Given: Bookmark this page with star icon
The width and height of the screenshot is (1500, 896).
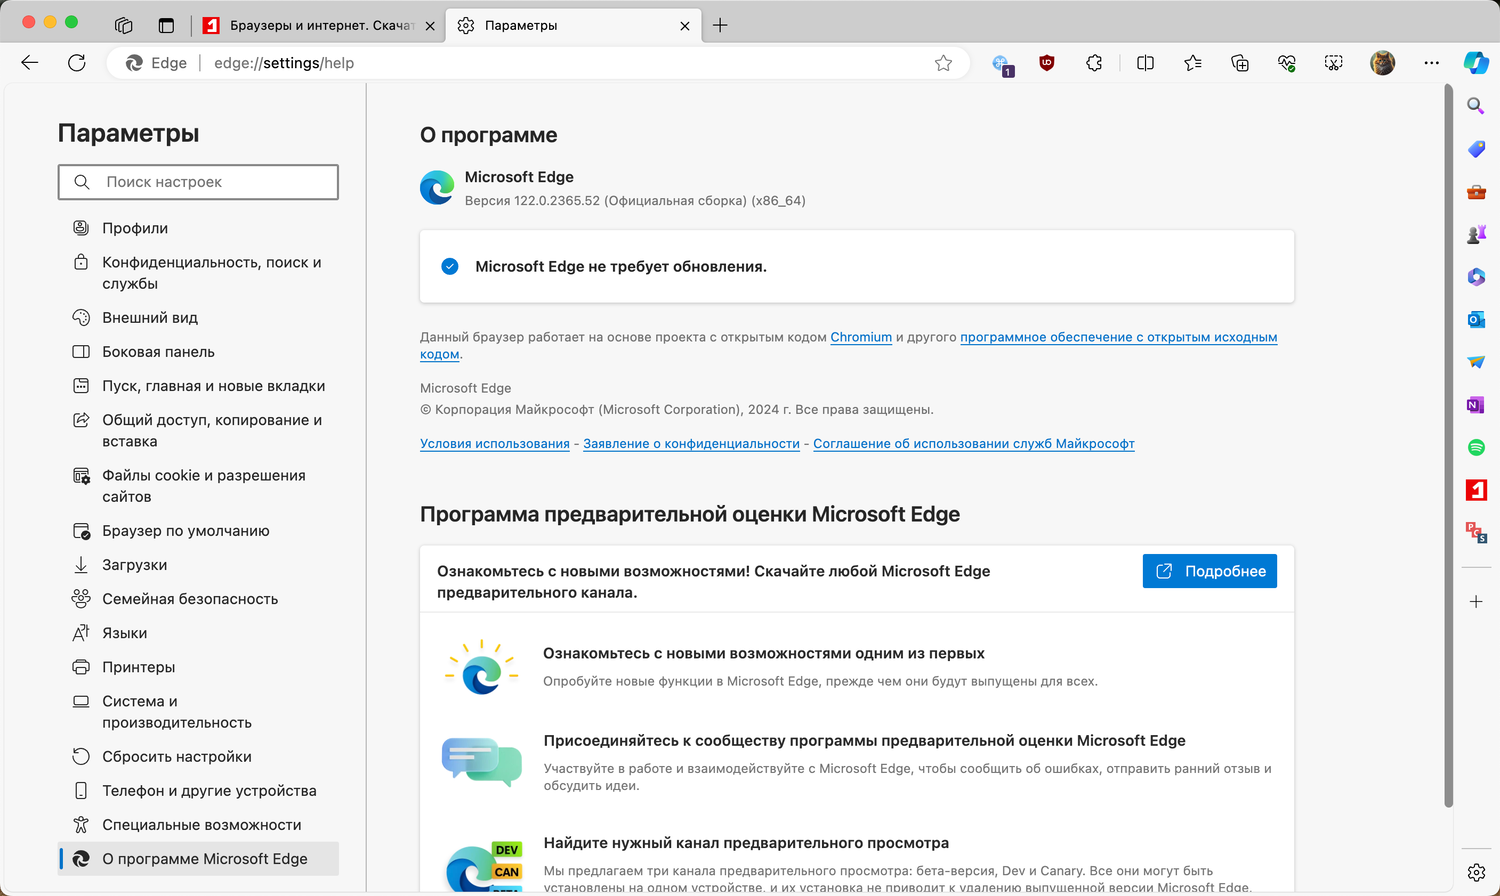Looking at the screenshot, I should 943,63.
